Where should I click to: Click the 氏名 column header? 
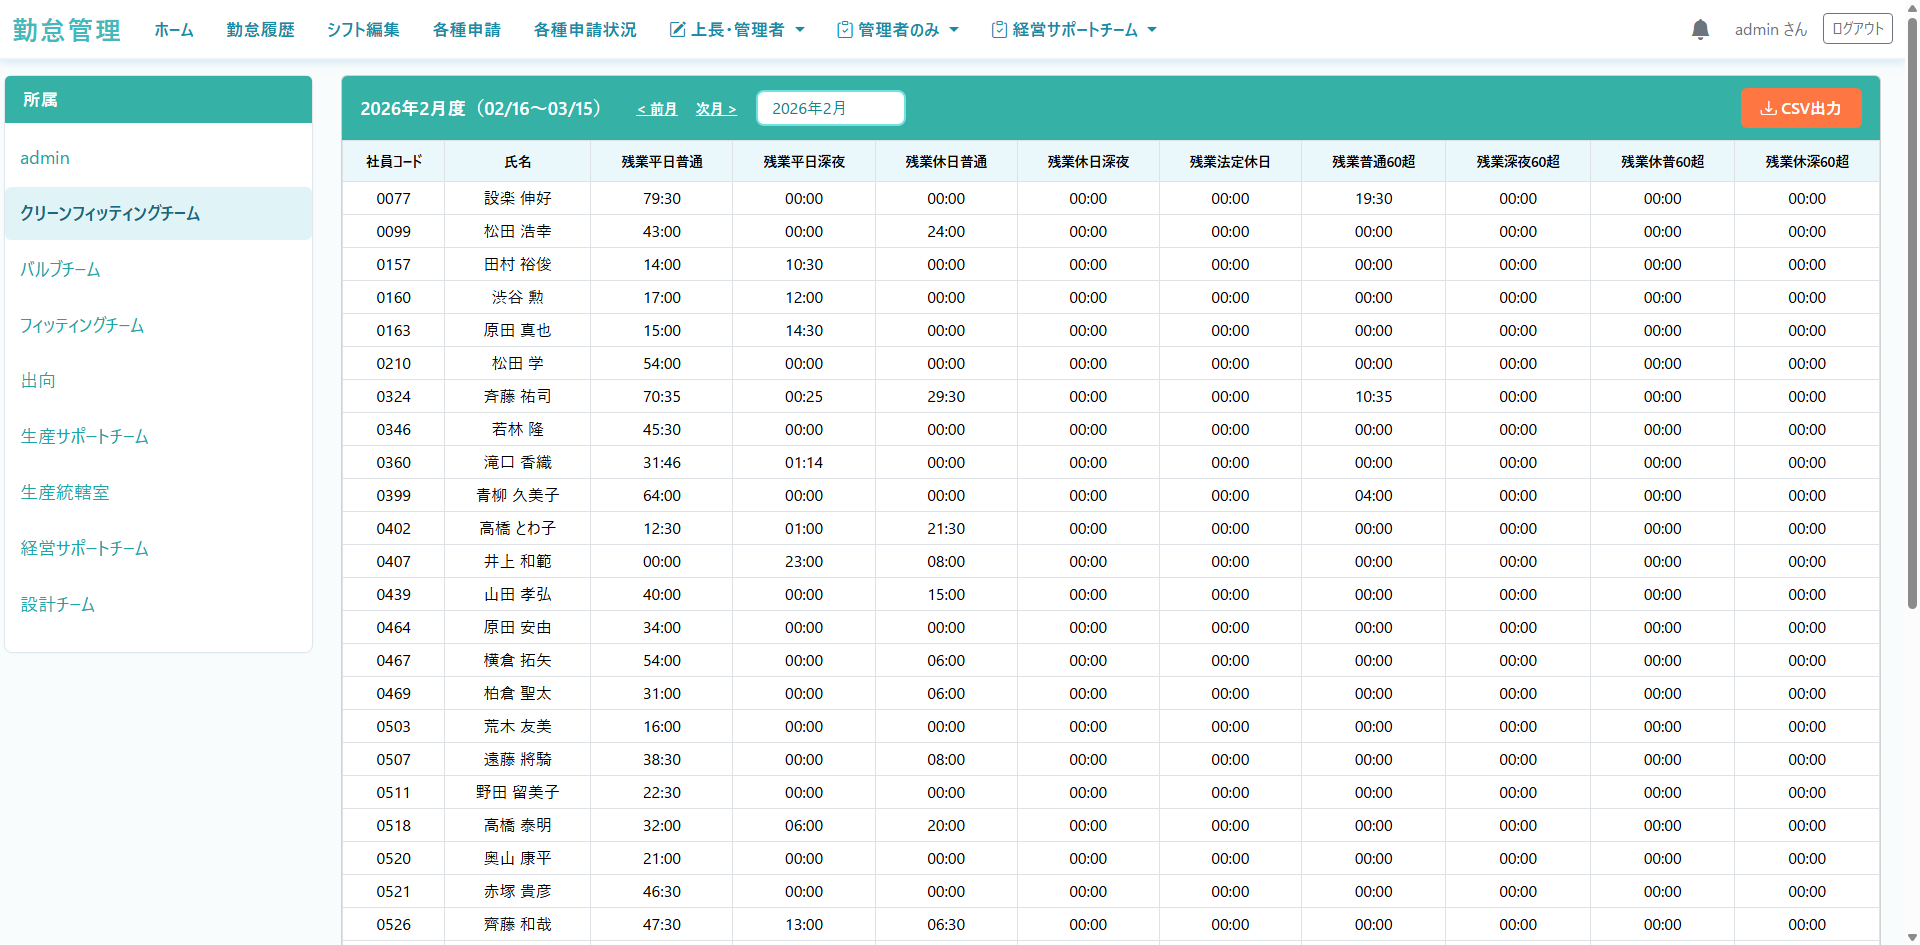518,162
